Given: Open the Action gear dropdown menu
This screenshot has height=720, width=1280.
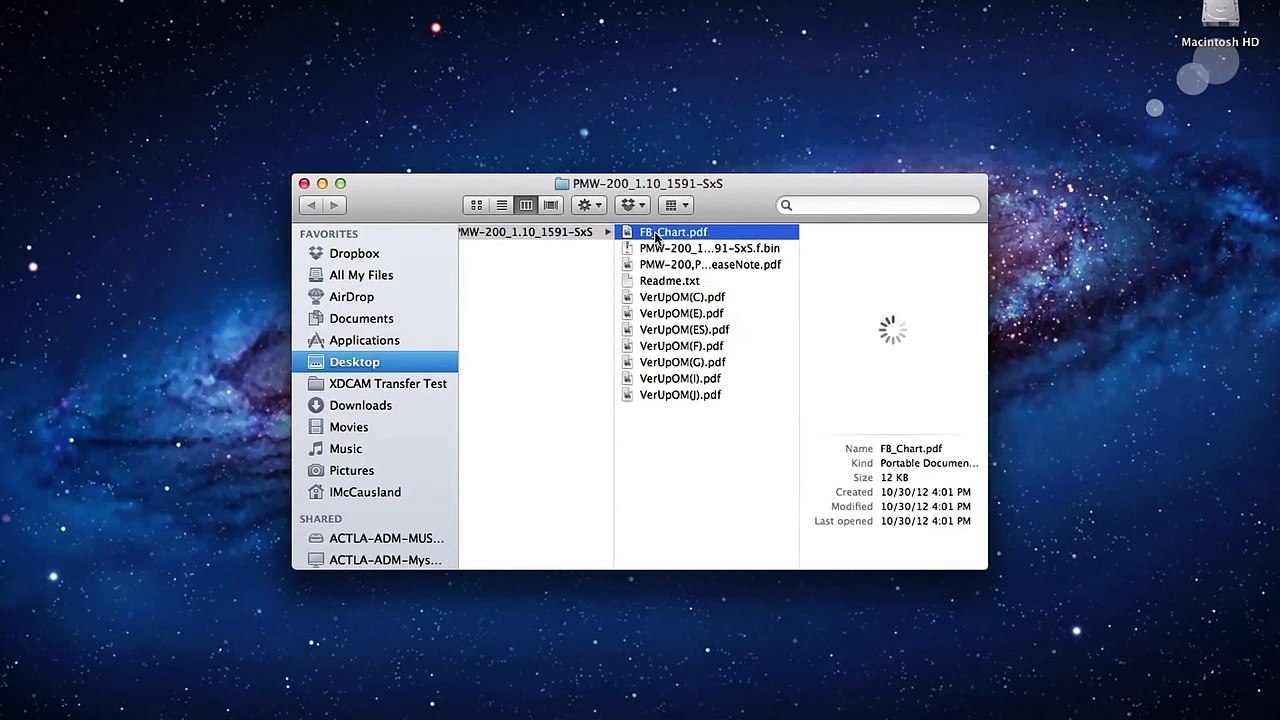Looking at the screenshot, I should (x=588, y=205).
